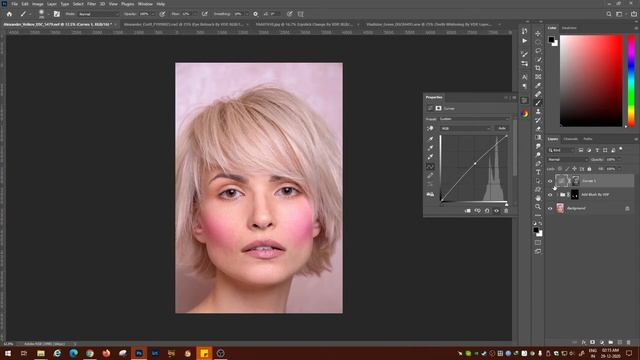The image size is (640, 360).
Task: Click the Search icon at top right
Action: click(x=609, y=14)
